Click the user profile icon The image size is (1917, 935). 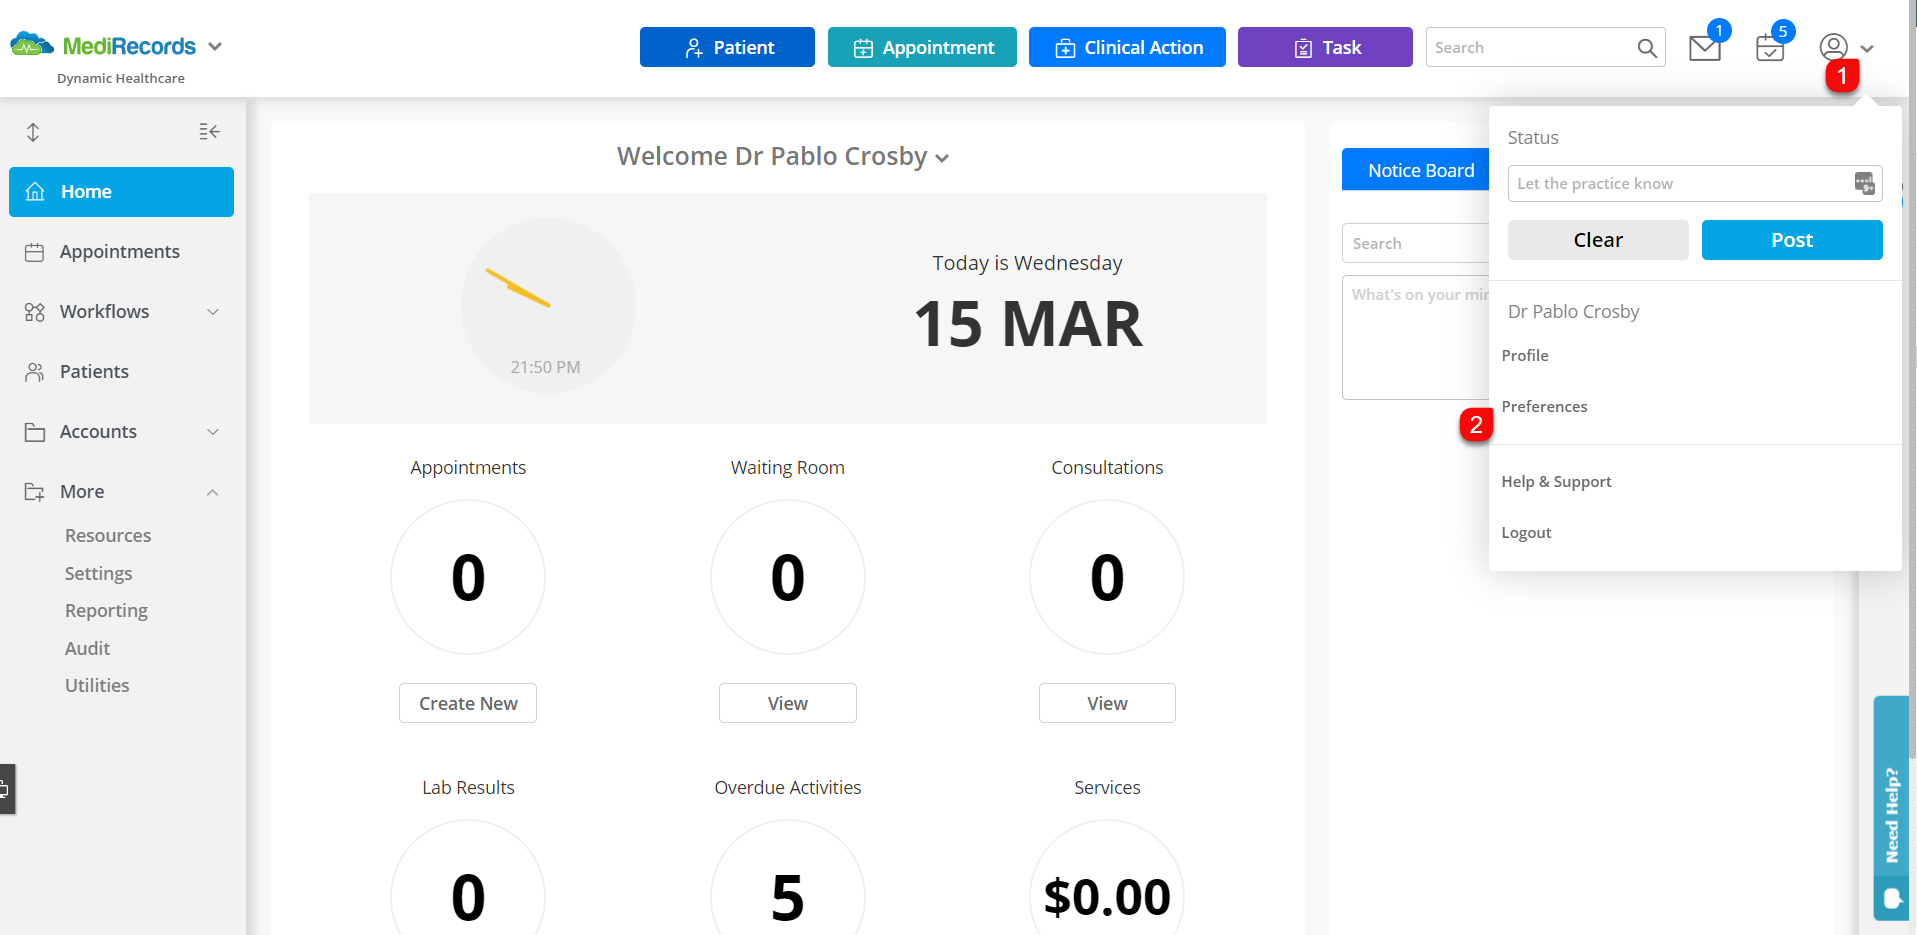[1832, 47]
